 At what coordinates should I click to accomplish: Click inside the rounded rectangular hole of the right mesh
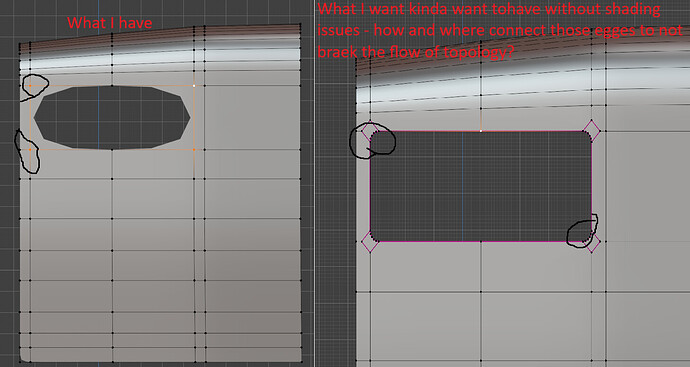[481, 186]
